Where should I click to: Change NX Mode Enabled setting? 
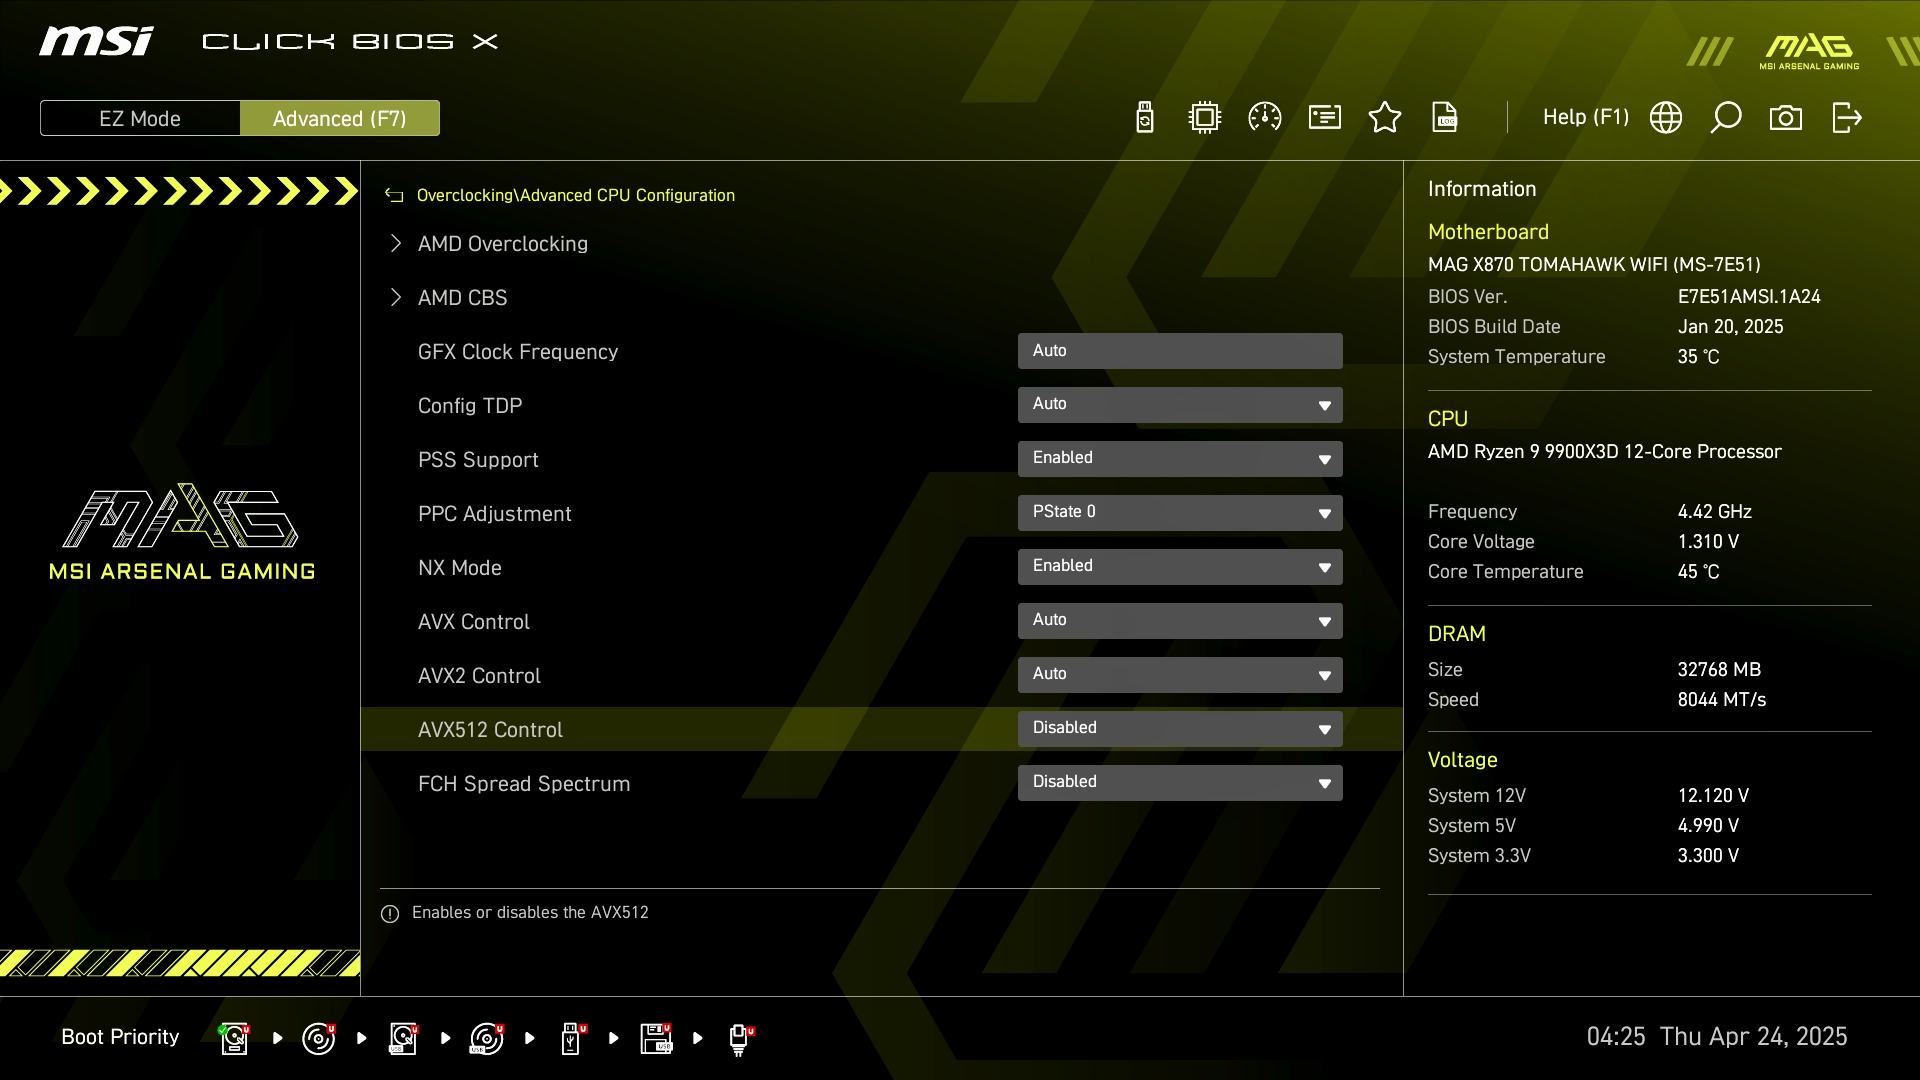click(1180, 567)
